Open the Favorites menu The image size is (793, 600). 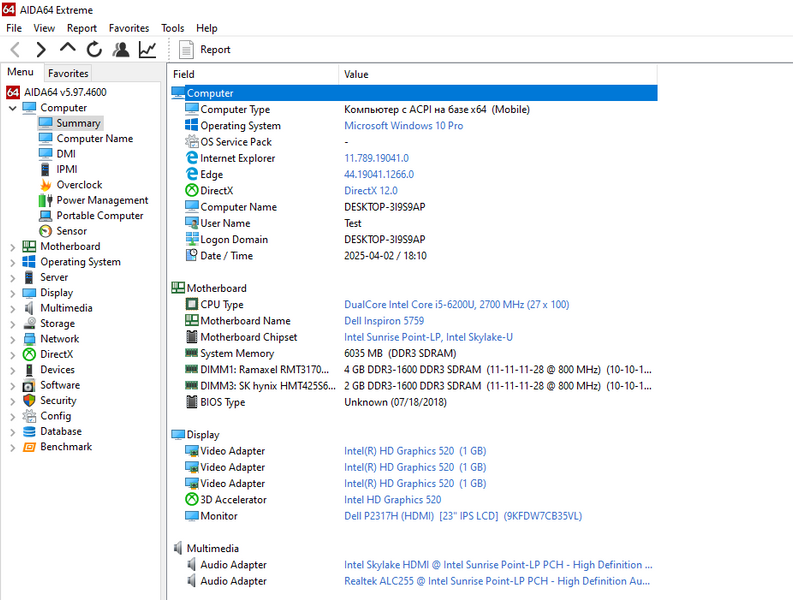click(x=129, y=28)
